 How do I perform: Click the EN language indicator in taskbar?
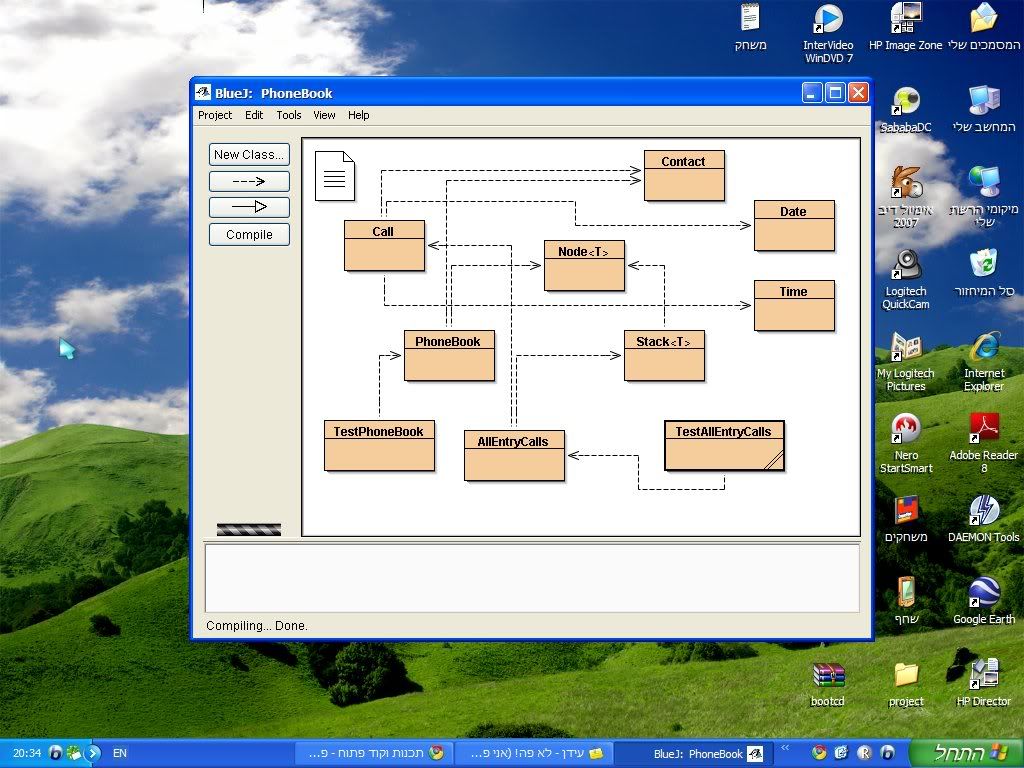(x=120, y=753)
